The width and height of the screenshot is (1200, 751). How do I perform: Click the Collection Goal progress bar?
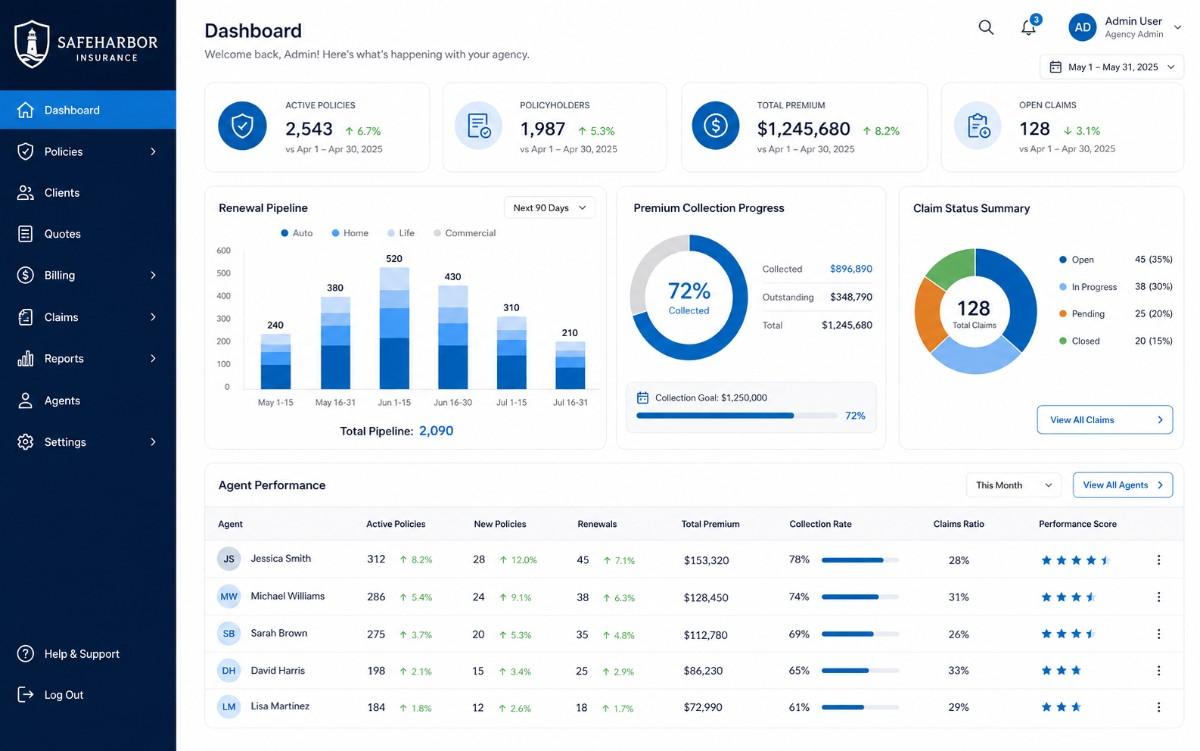737,415
